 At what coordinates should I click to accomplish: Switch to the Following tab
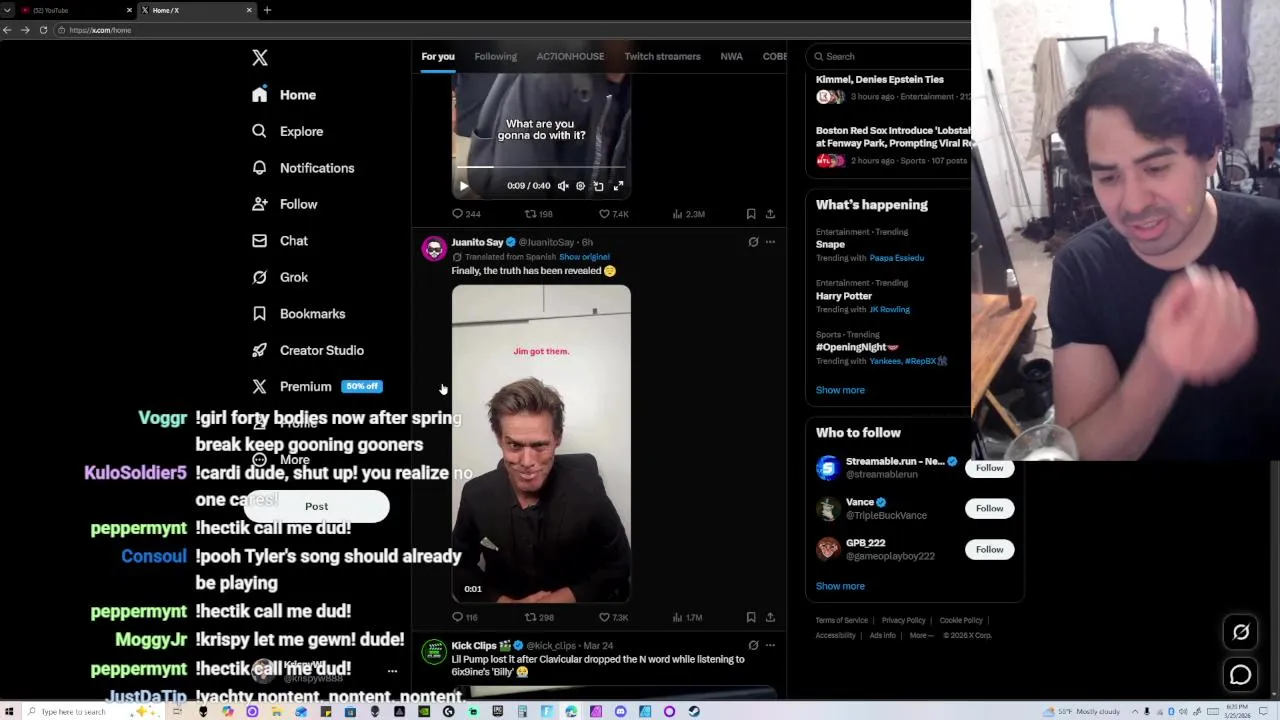[496, 57]
